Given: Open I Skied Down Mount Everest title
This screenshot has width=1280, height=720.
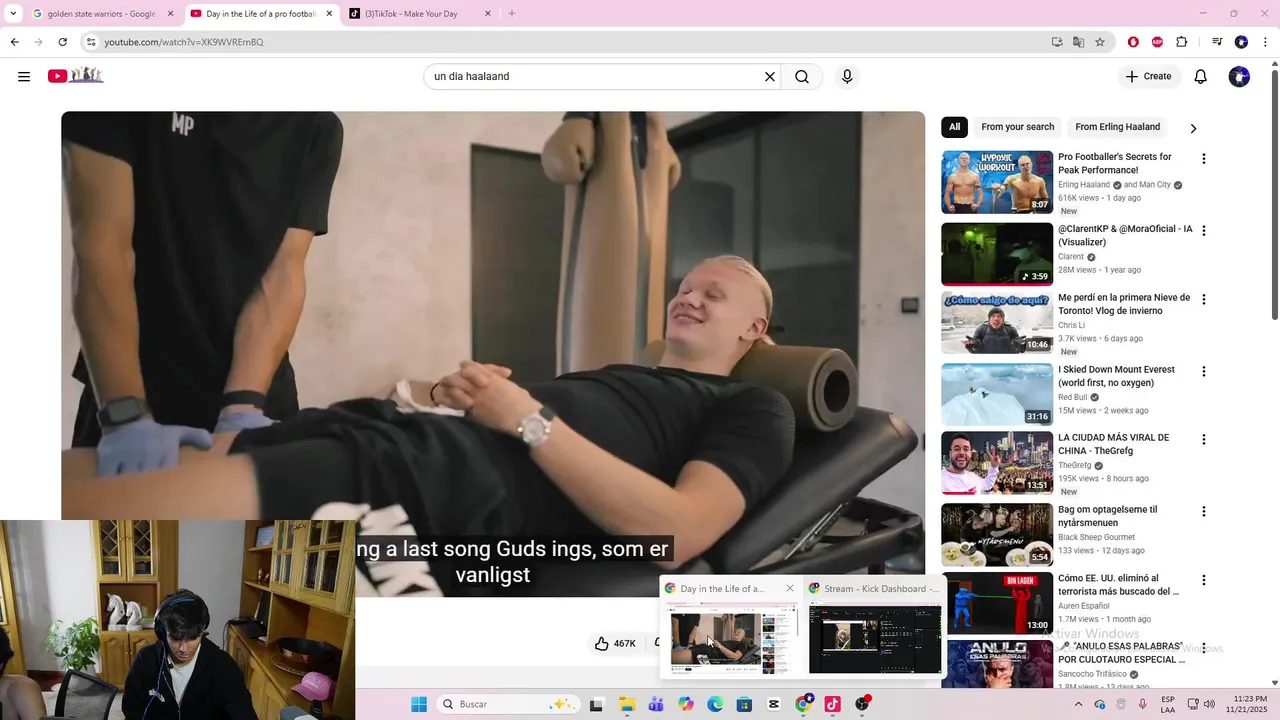Looking at the screenshot, I should (1116, 376).
